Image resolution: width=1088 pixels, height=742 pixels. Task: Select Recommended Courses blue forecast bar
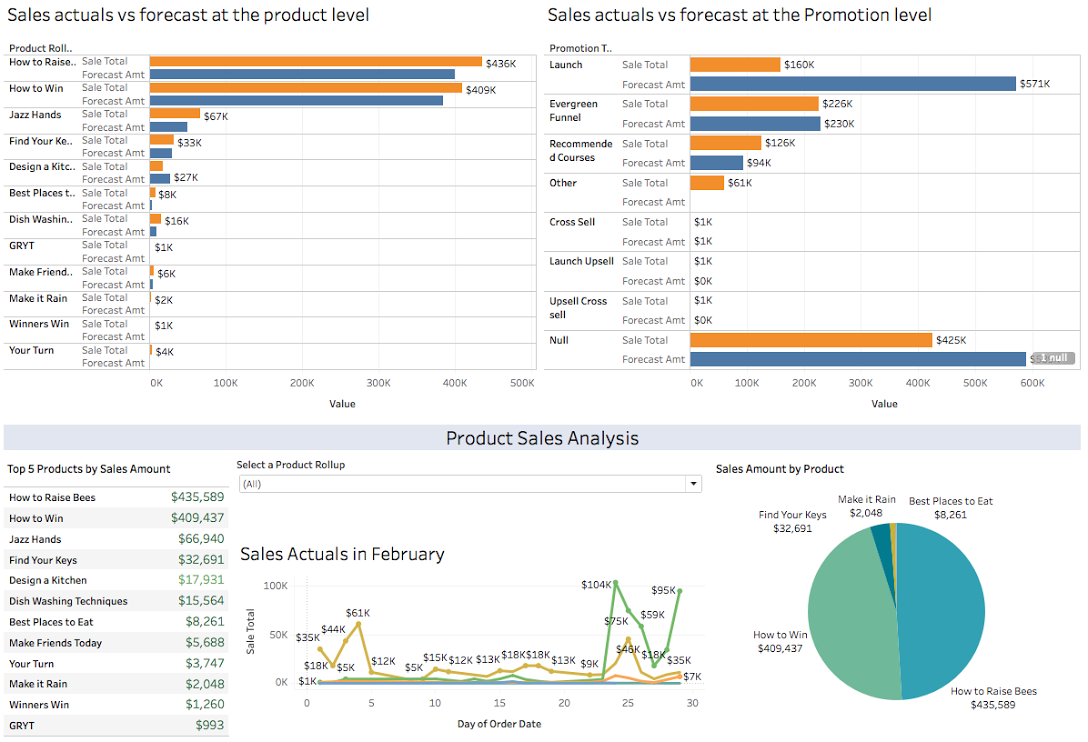click(x=716, y=163)
